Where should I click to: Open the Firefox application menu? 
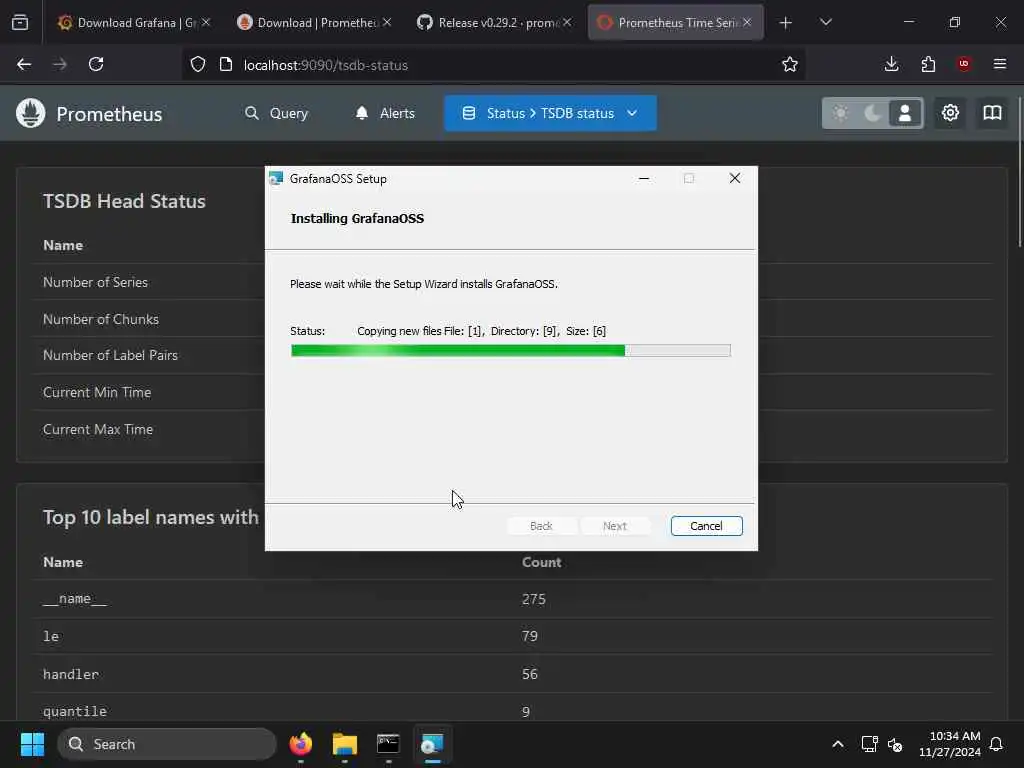click(999, 64)
